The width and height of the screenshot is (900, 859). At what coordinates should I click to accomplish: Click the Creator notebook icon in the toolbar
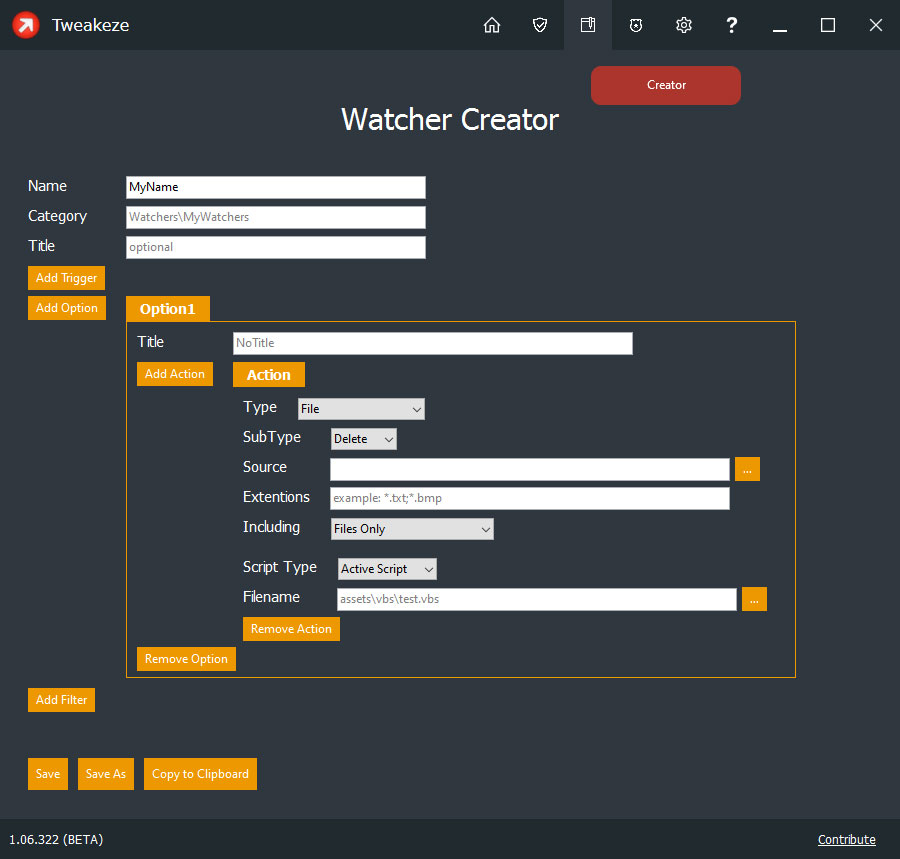point(588,25)
